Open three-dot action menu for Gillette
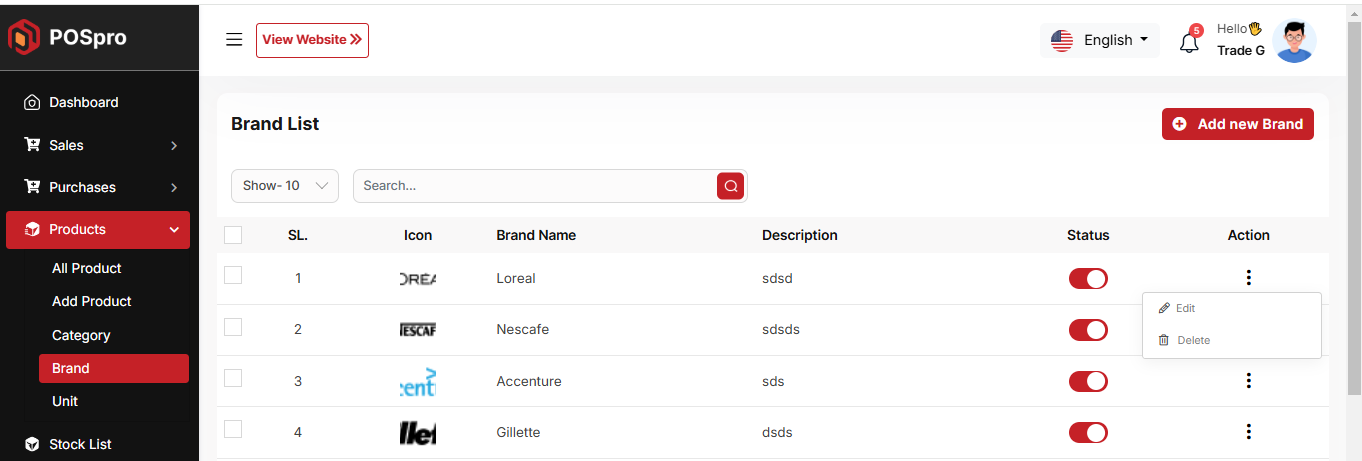Viewport: 1362px width, 461px height. (x=1248, y=432)
